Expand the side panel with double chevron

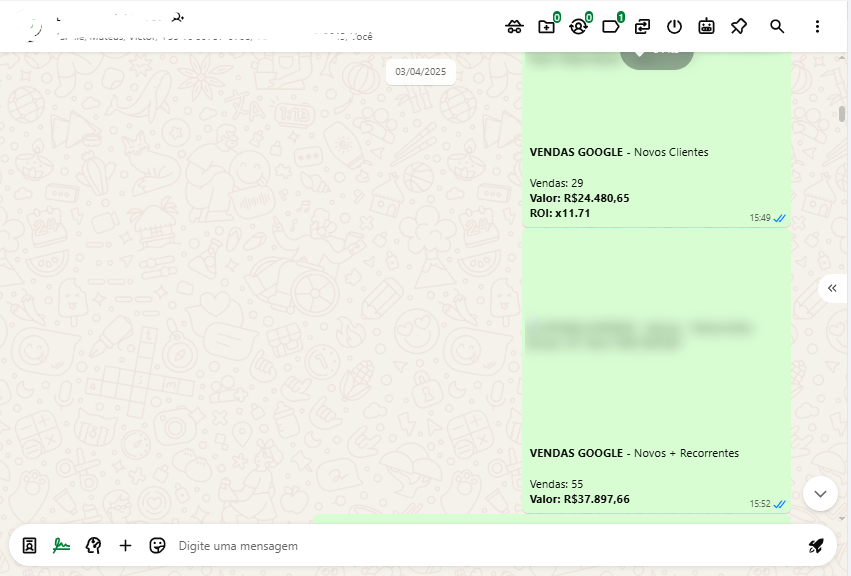832,288
